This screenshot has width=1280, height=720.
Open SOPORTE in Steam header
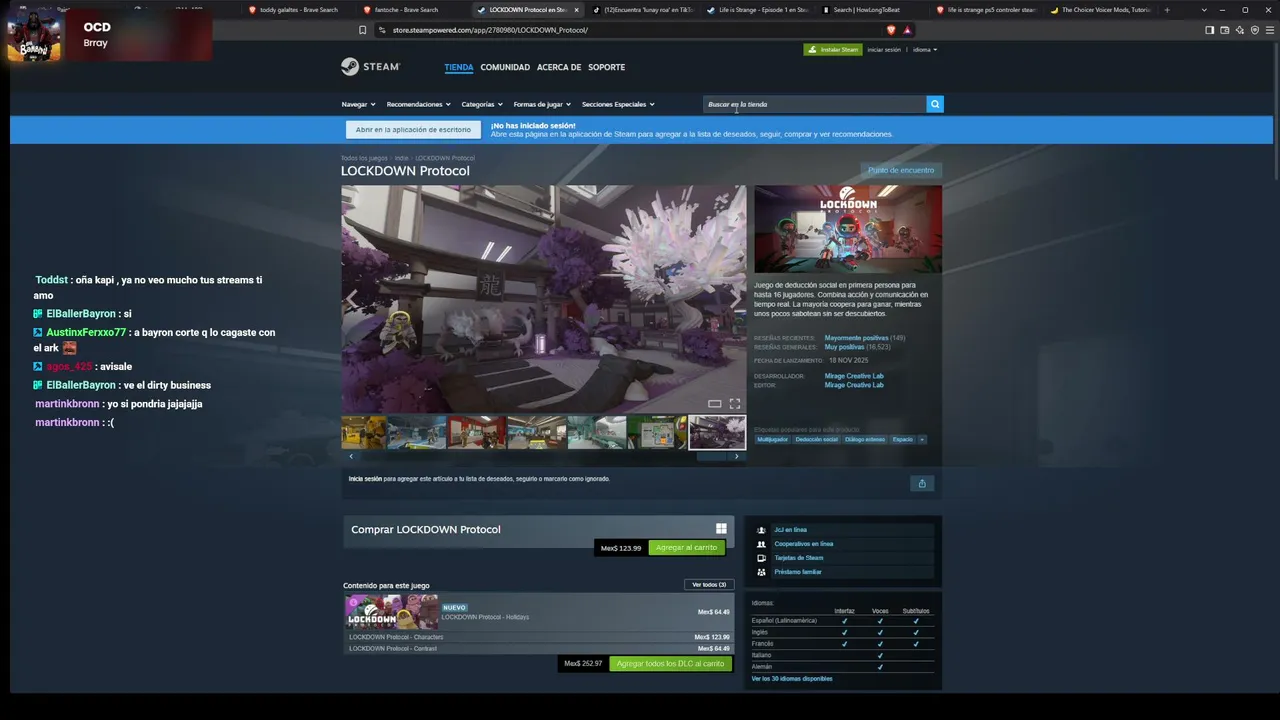coord(606,67)
